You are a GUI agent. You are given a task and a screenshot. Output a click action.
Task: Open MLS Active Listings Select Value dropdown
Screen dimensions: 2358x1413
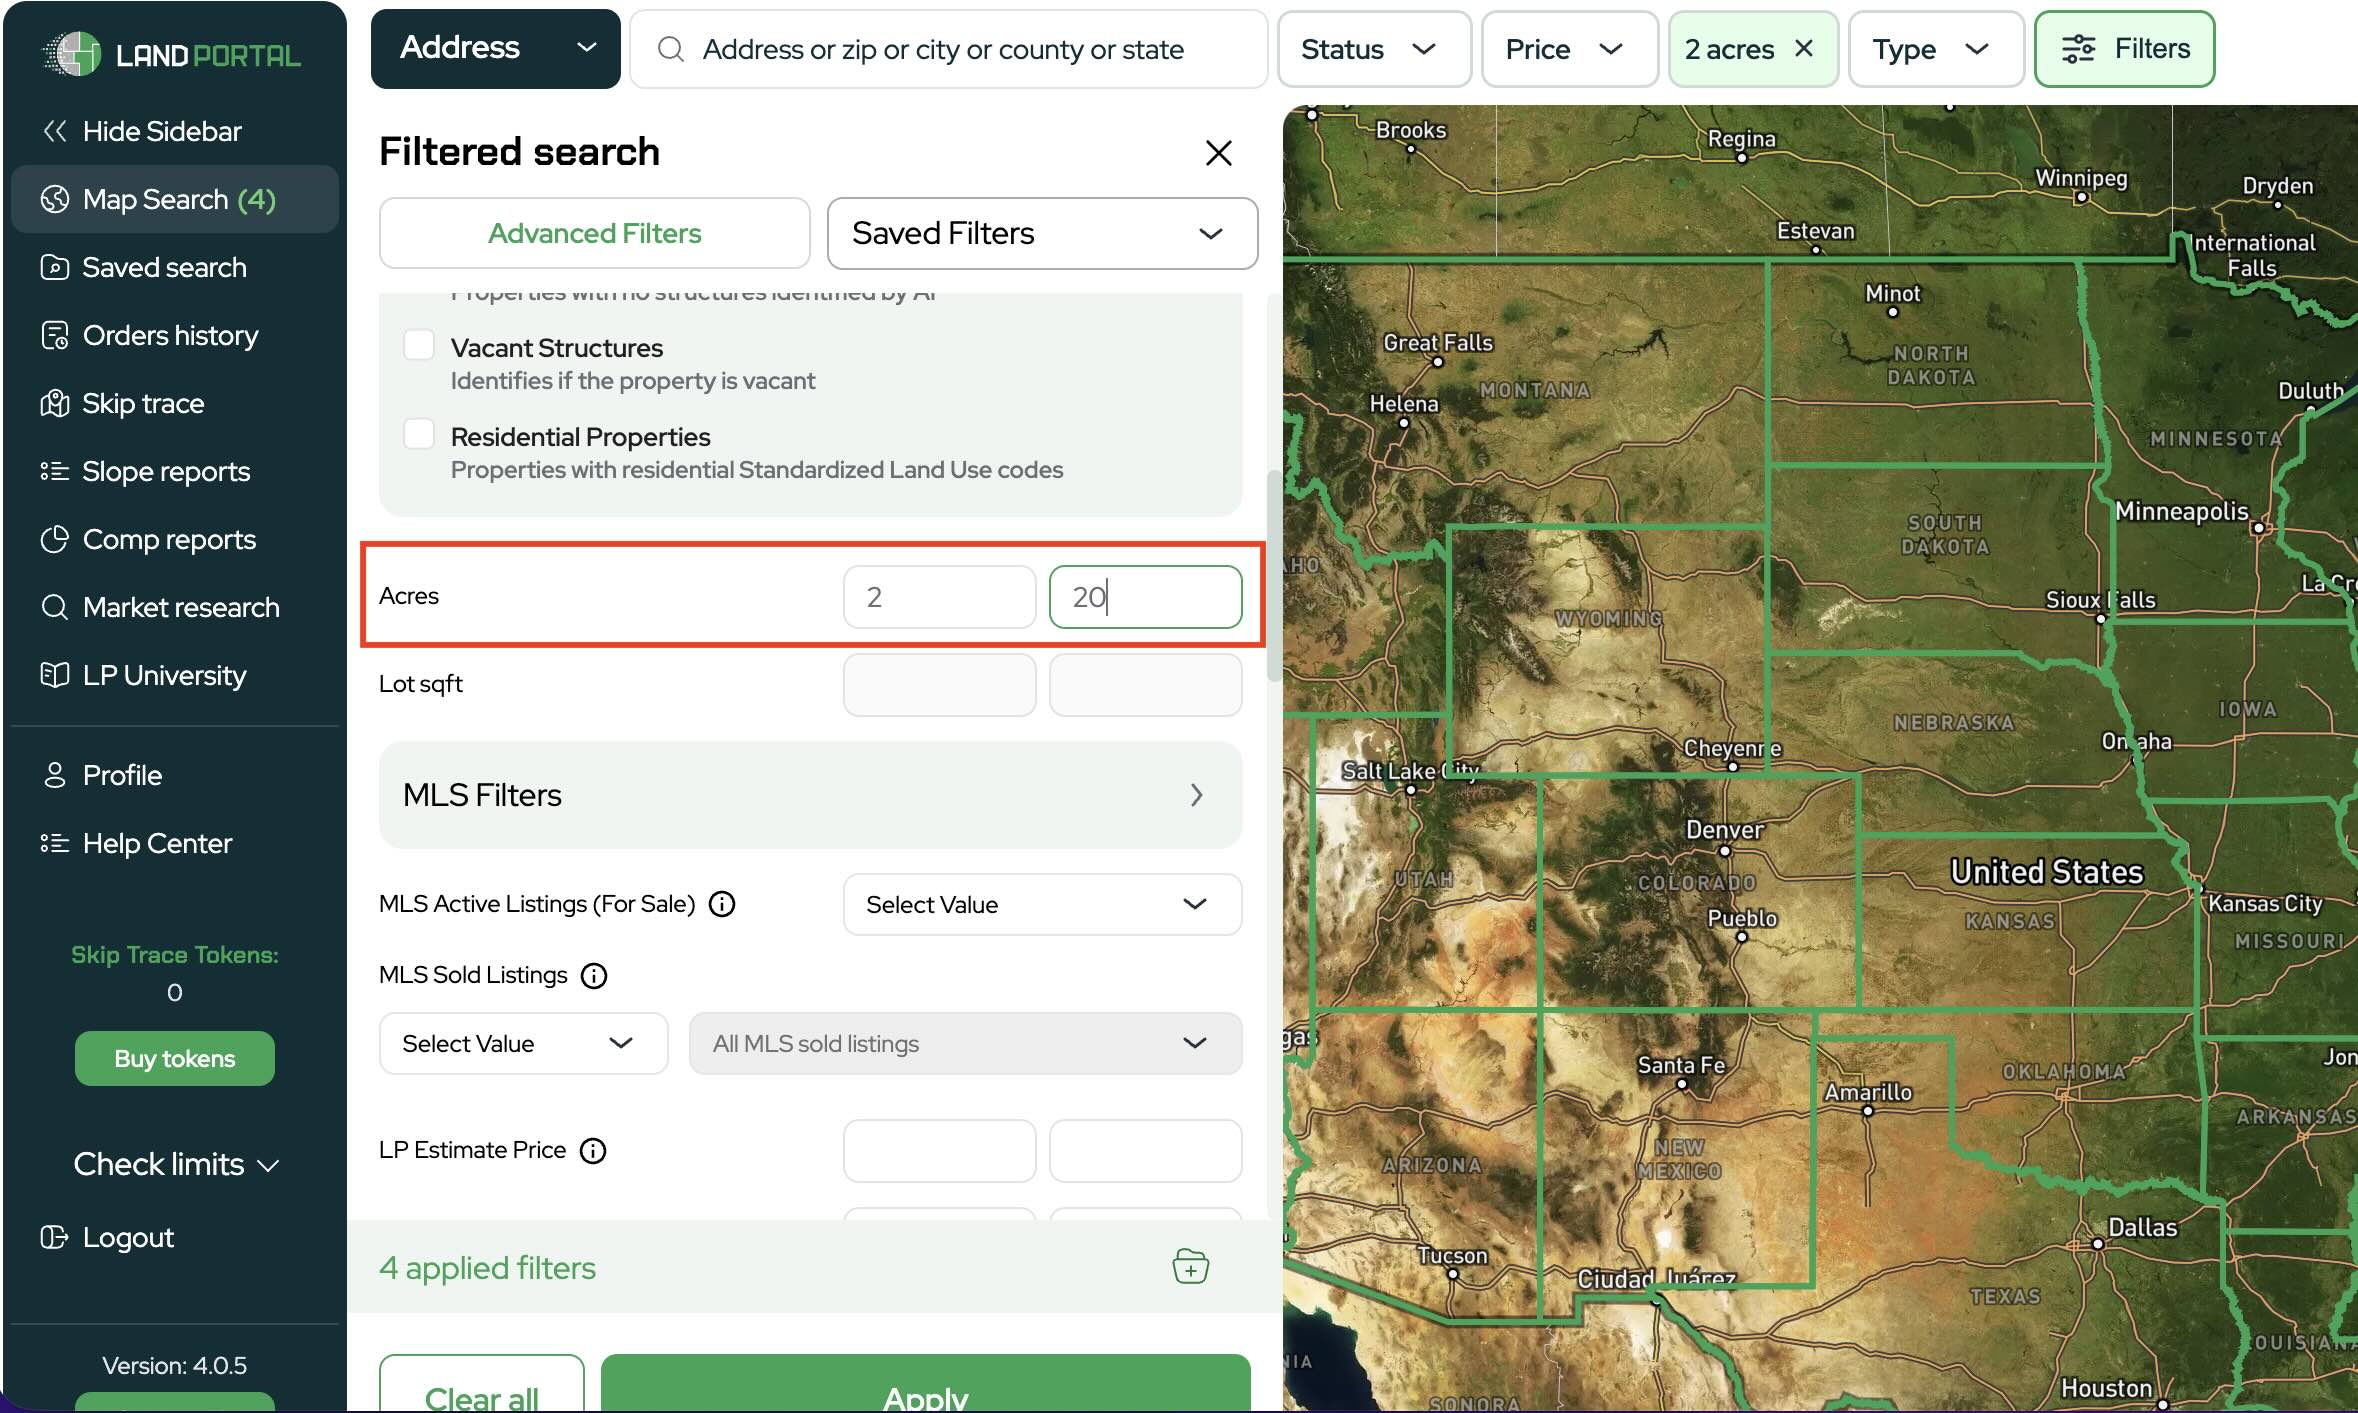(1041, 904)
